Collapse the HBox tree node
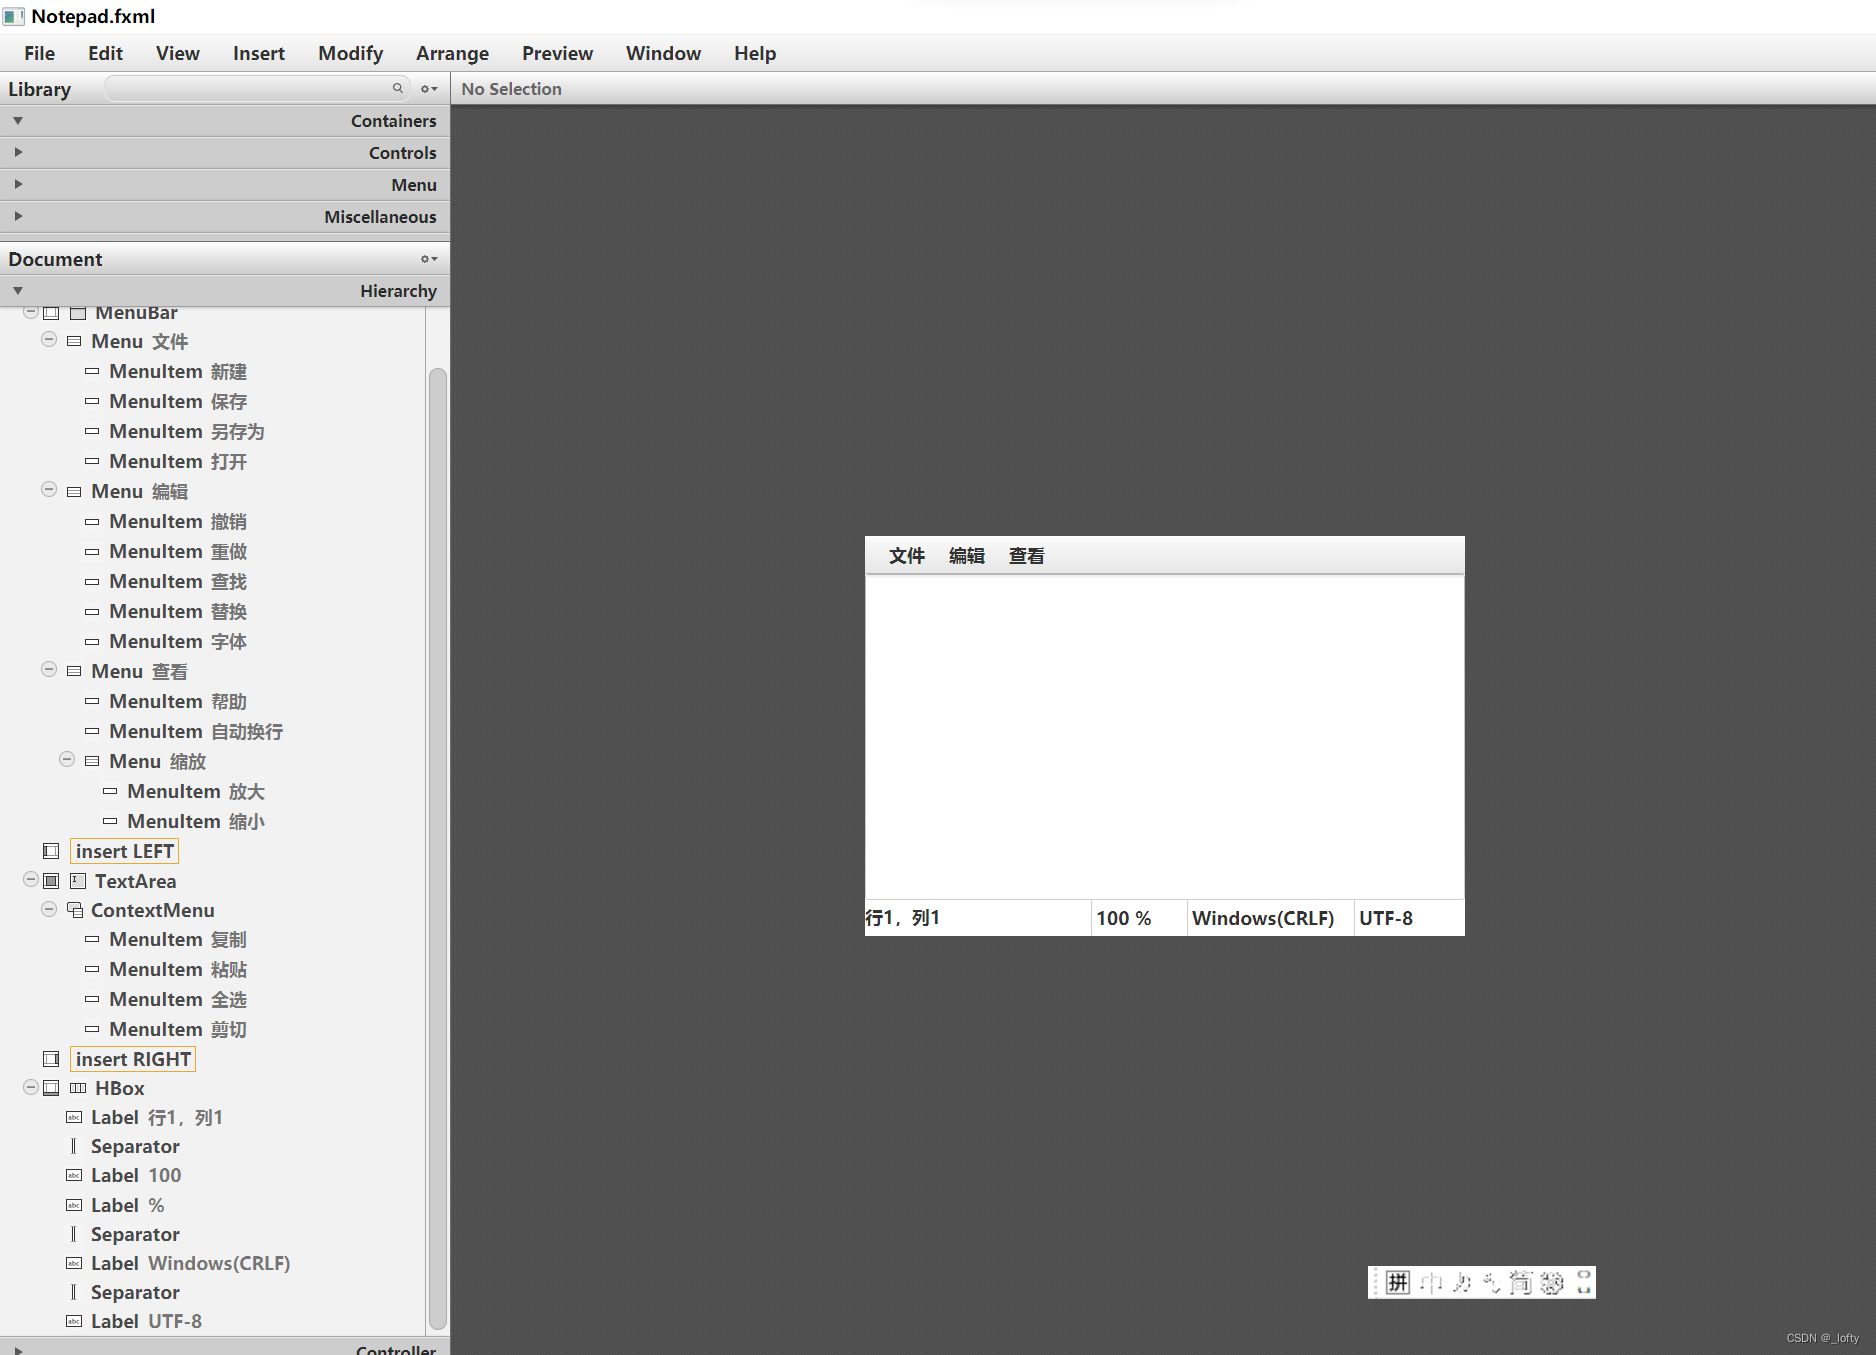The image size is (1876, 1355). pos(31,1087)
